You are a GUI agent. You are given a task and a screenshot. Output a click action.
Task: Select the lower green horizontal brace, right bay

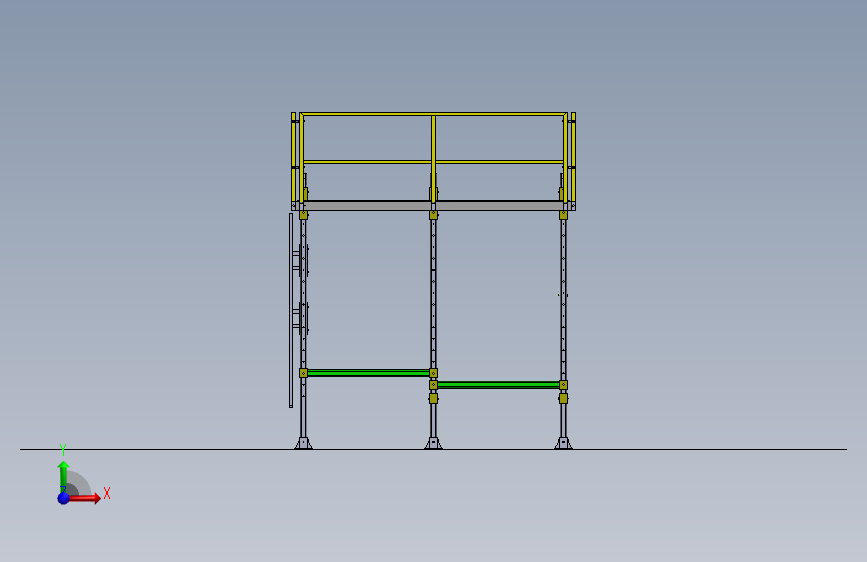tap(498, 385)
